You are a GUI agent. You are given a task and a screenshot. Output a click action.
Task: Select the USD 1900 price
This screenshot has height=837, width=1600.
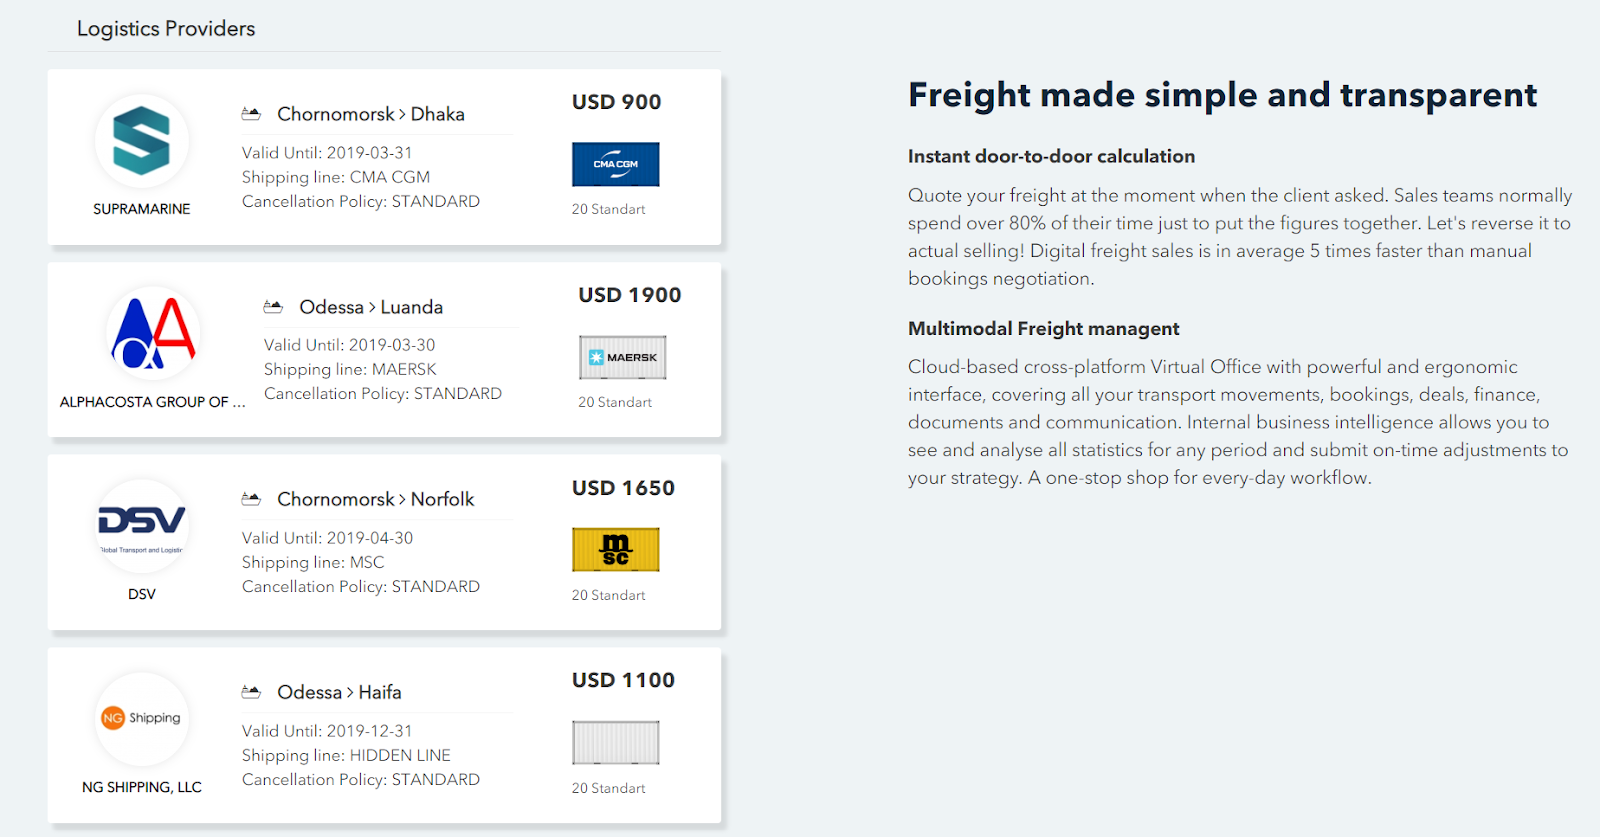[630, 295]
